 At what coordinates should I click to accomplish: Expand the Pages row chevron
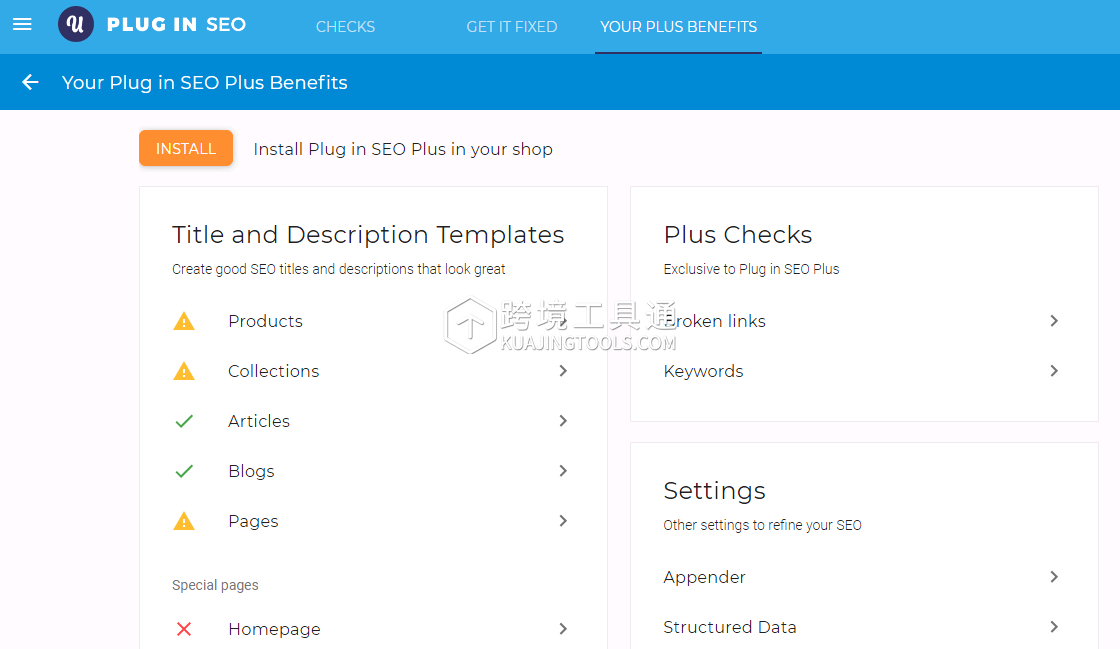pyautogui.click(x=563, y=520)
